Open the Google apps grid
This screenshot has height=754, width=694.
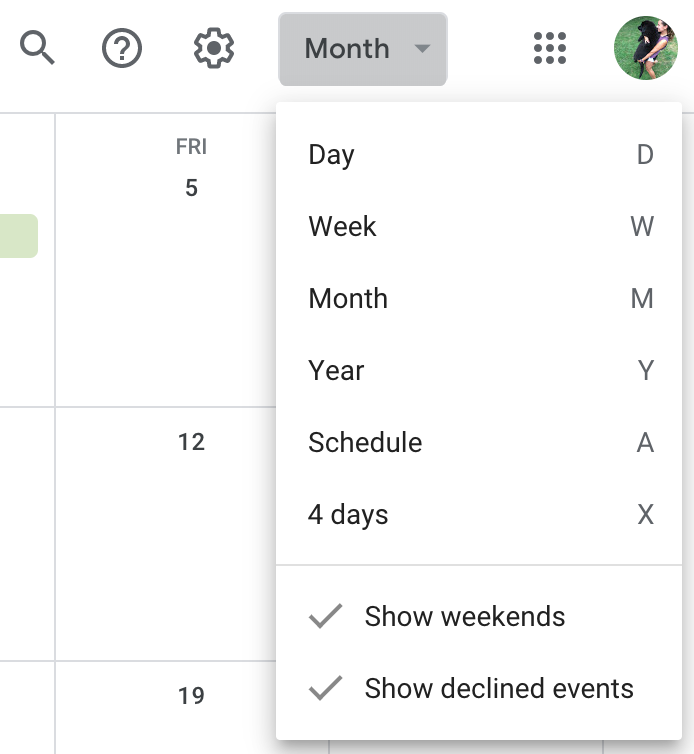click(x=550, y=48)
